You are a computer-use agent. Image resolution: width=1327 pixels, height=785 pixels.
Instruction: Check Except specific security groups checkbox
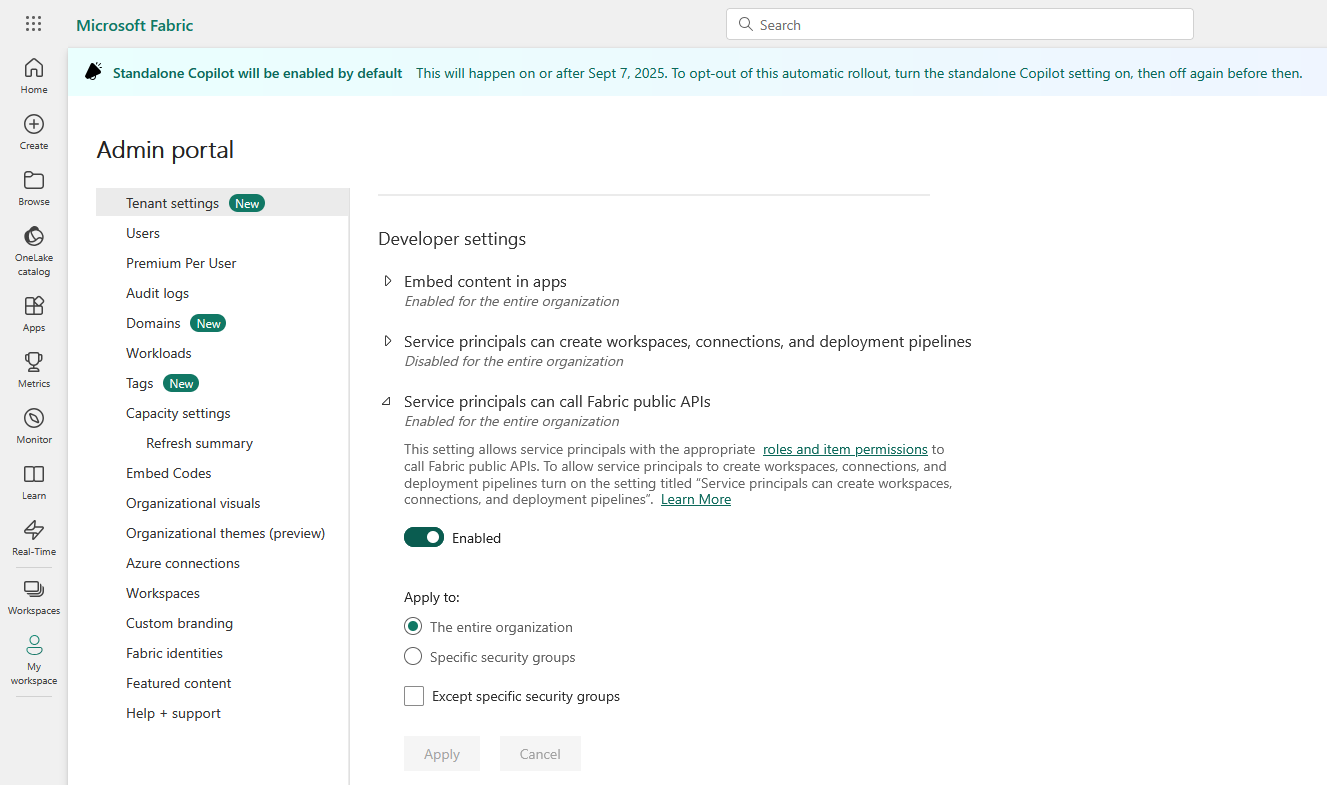point(414,696)
